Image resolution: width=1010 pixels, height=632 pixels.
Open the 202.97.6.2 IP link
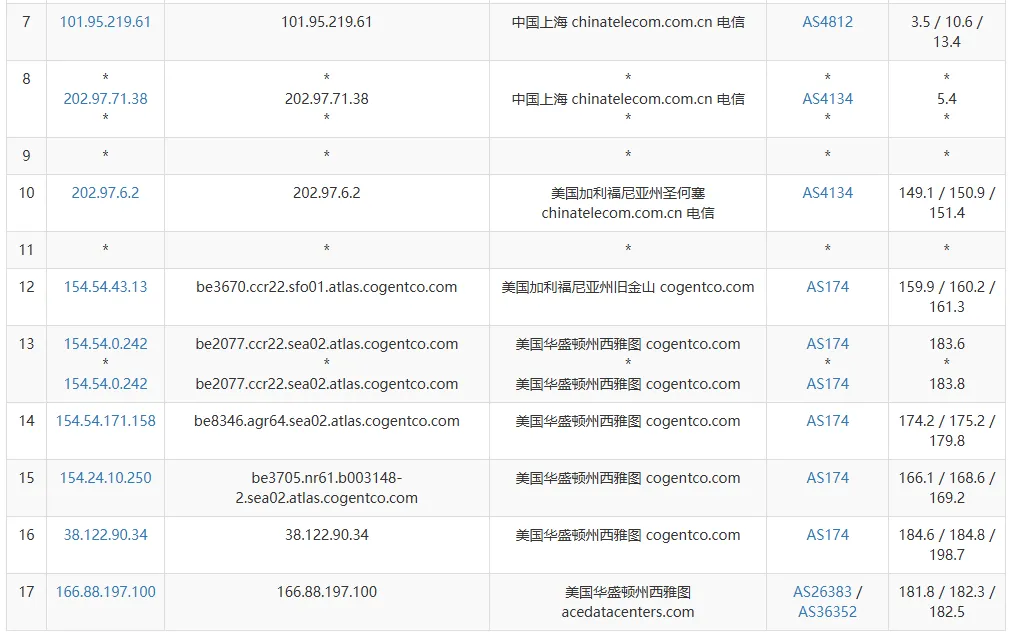pyautogui.click(x=104, y=193)
